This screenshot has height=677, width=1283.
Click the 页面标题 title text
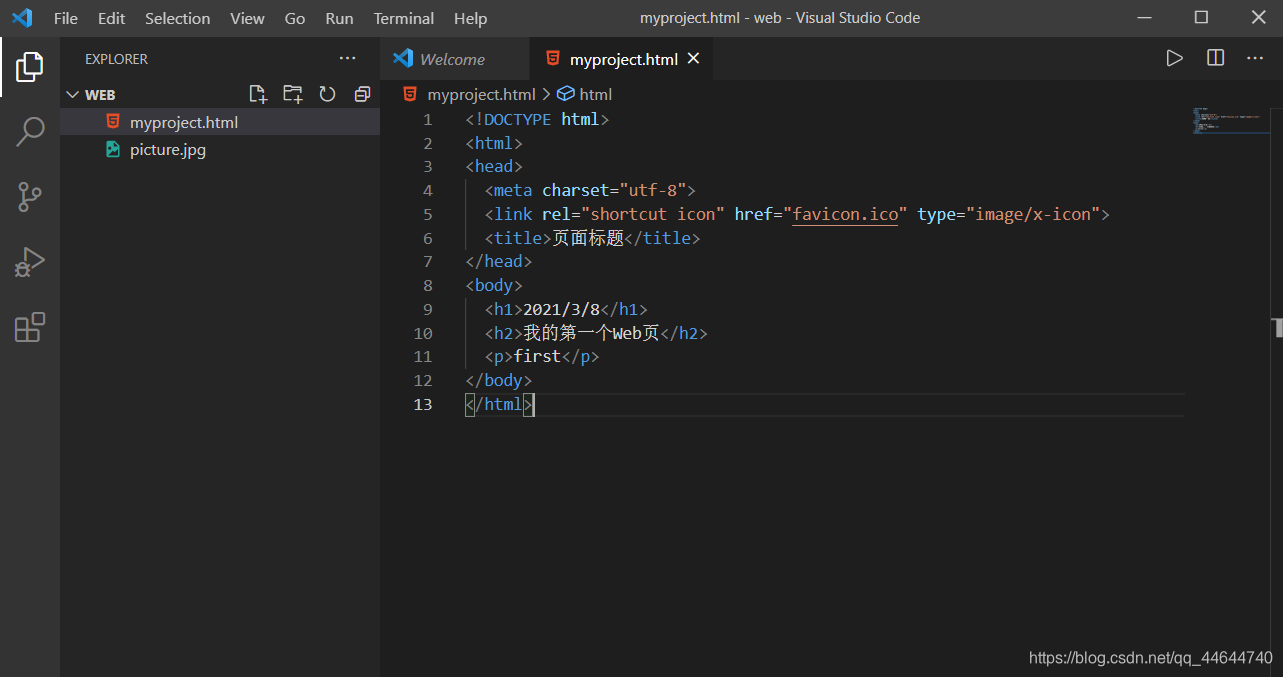(x=588, y=238)
